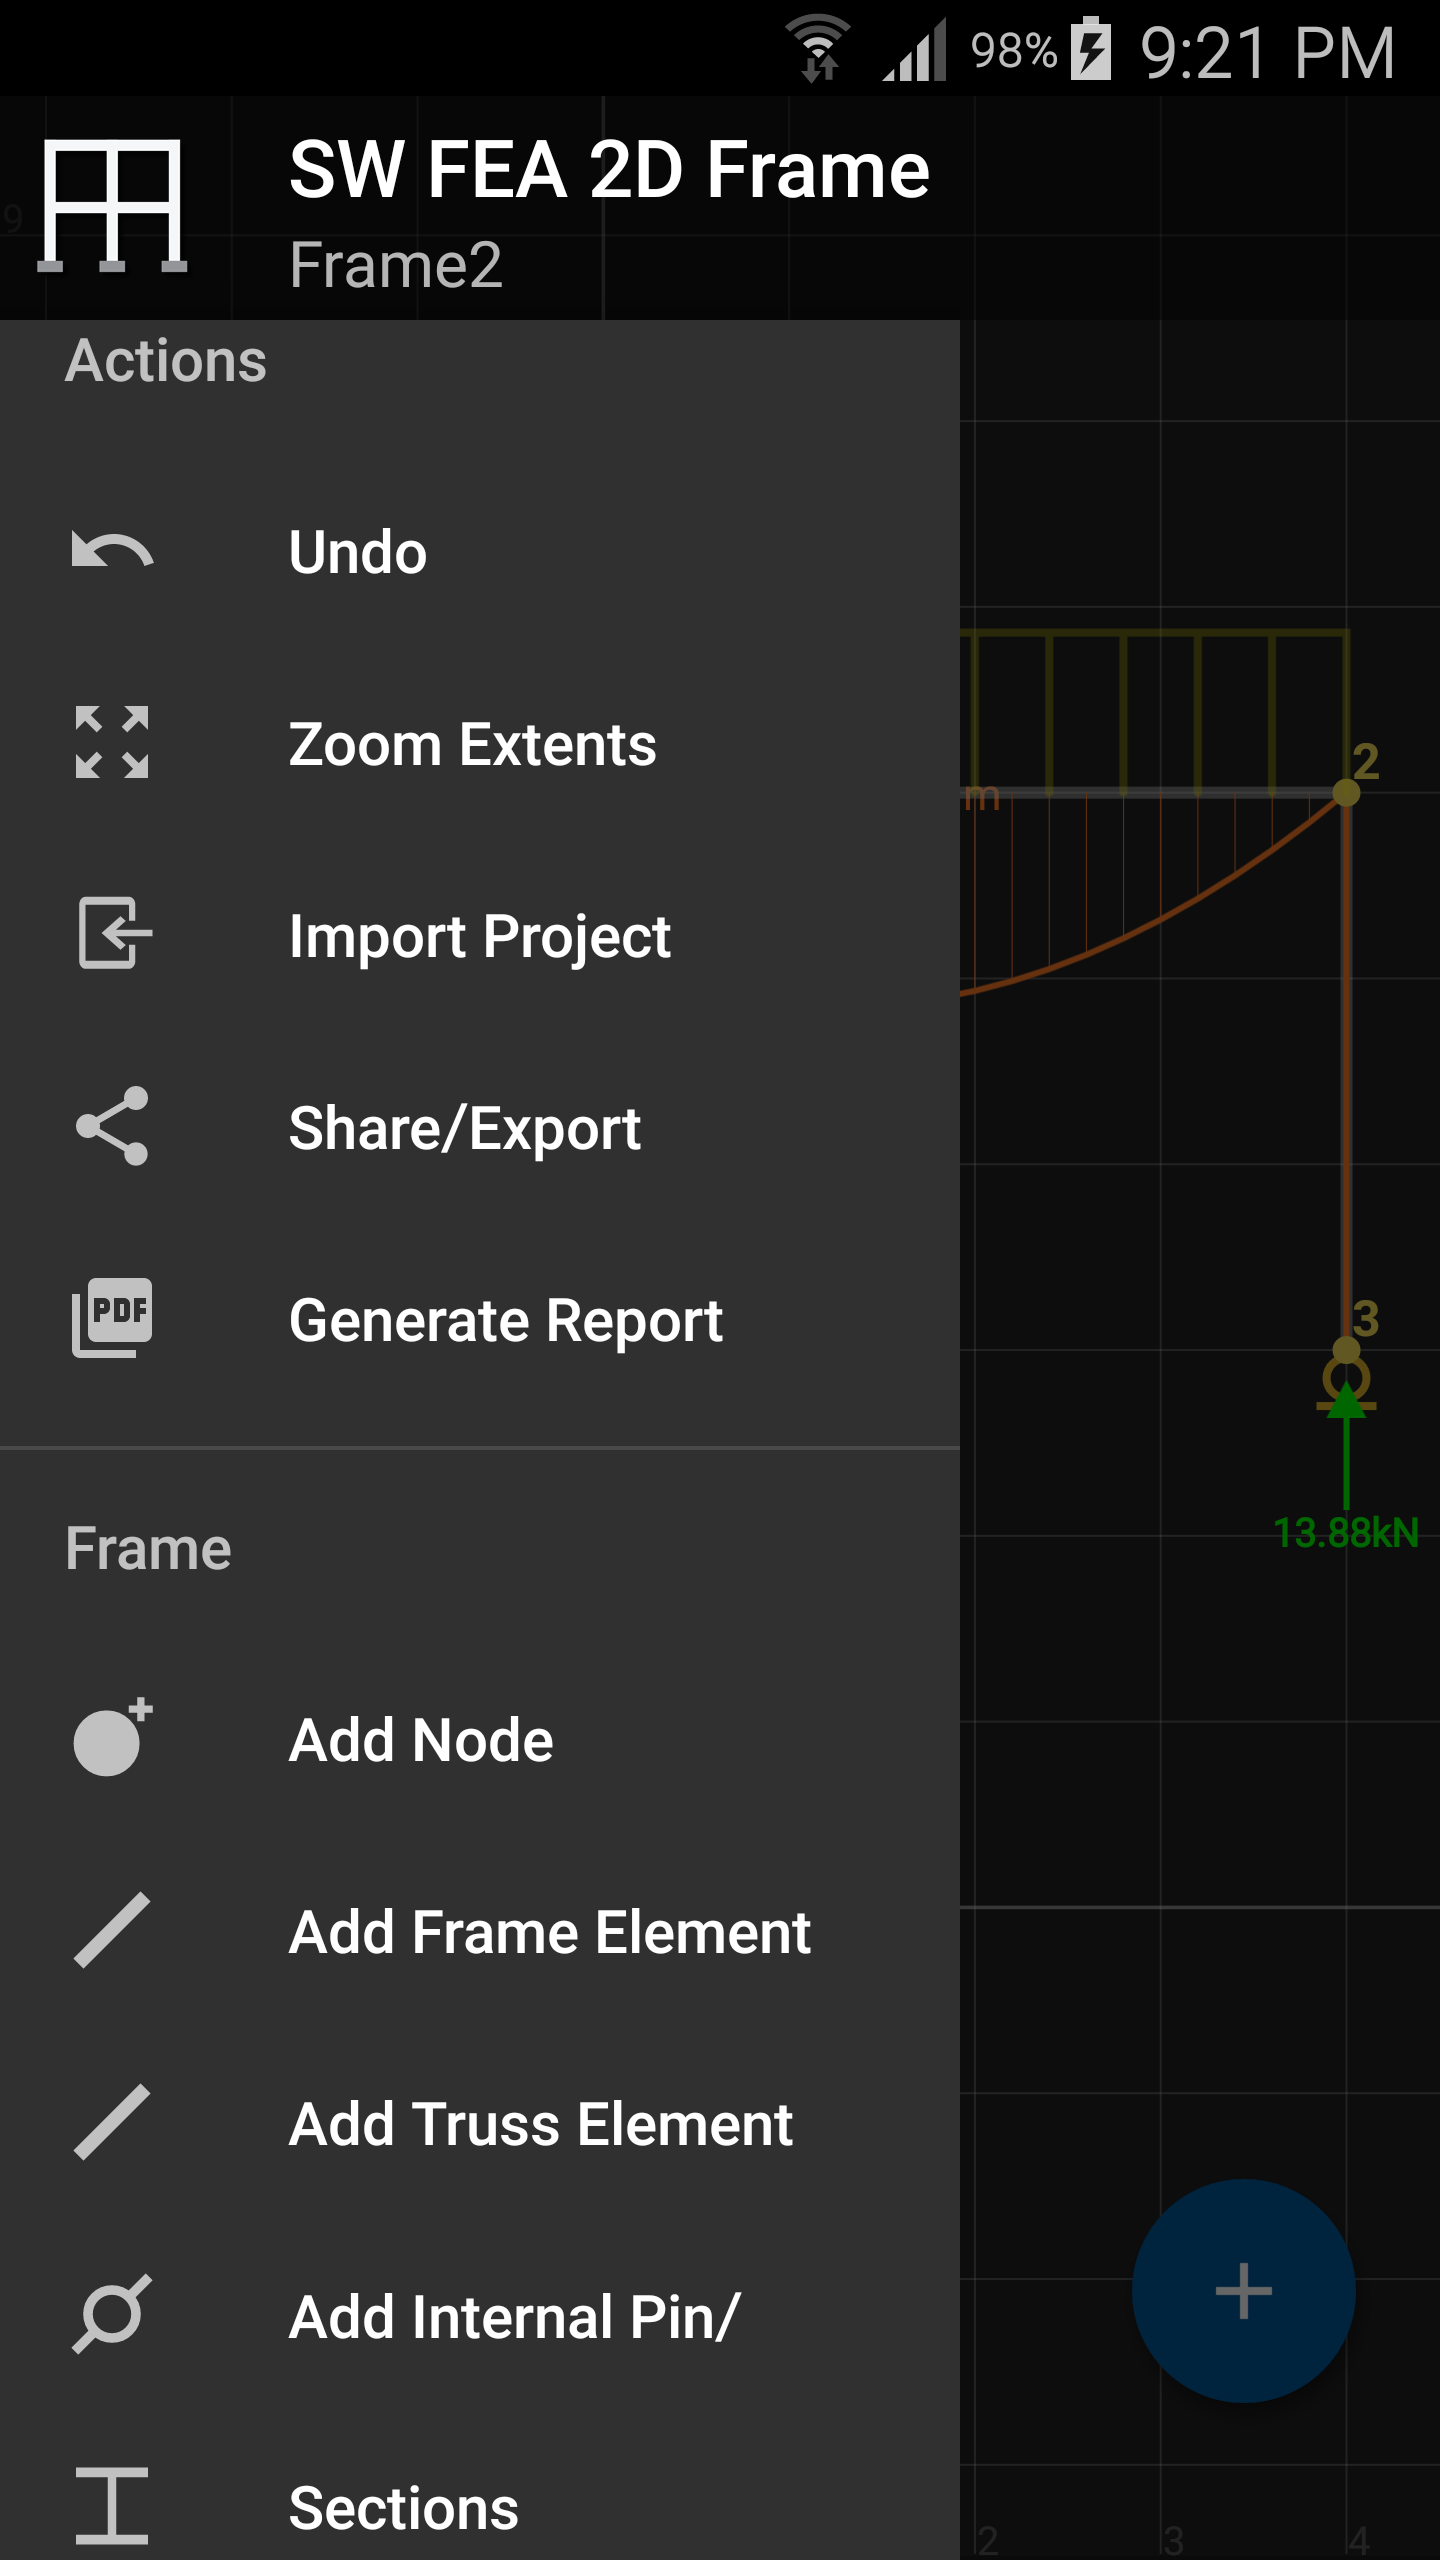Click node 2 on the frame canvas
The width and height of the screenshot is (1440, 2560).
(1346, 793)
